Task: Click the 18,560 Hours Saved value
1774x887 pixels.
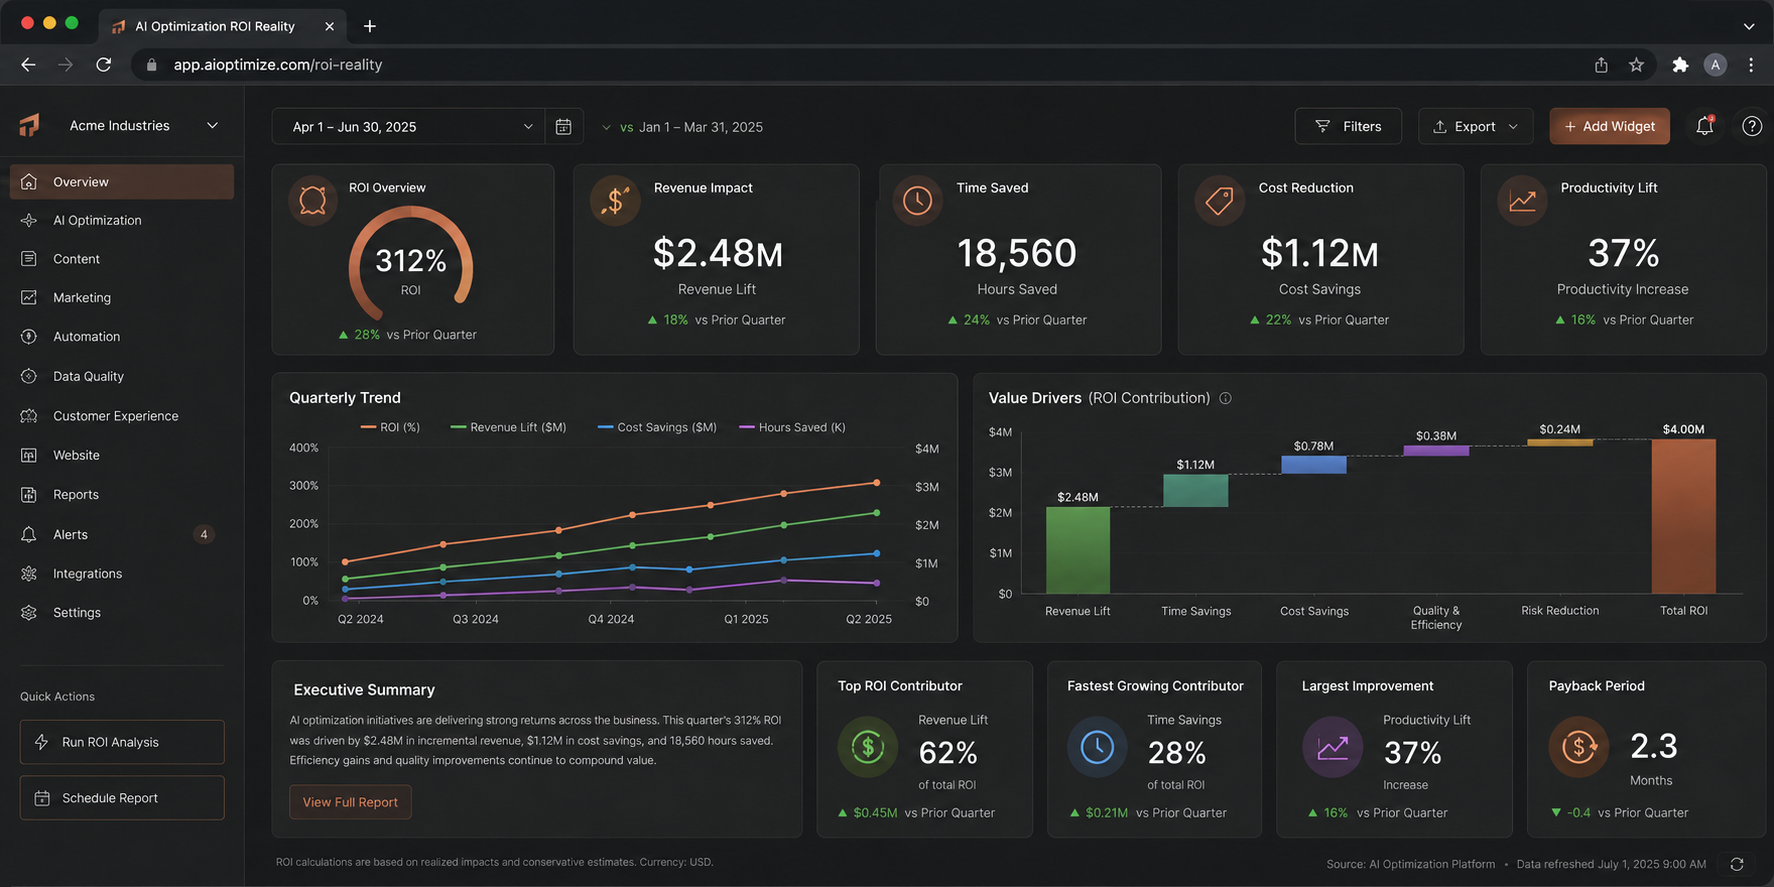Action: click(x=1017, y=253)
